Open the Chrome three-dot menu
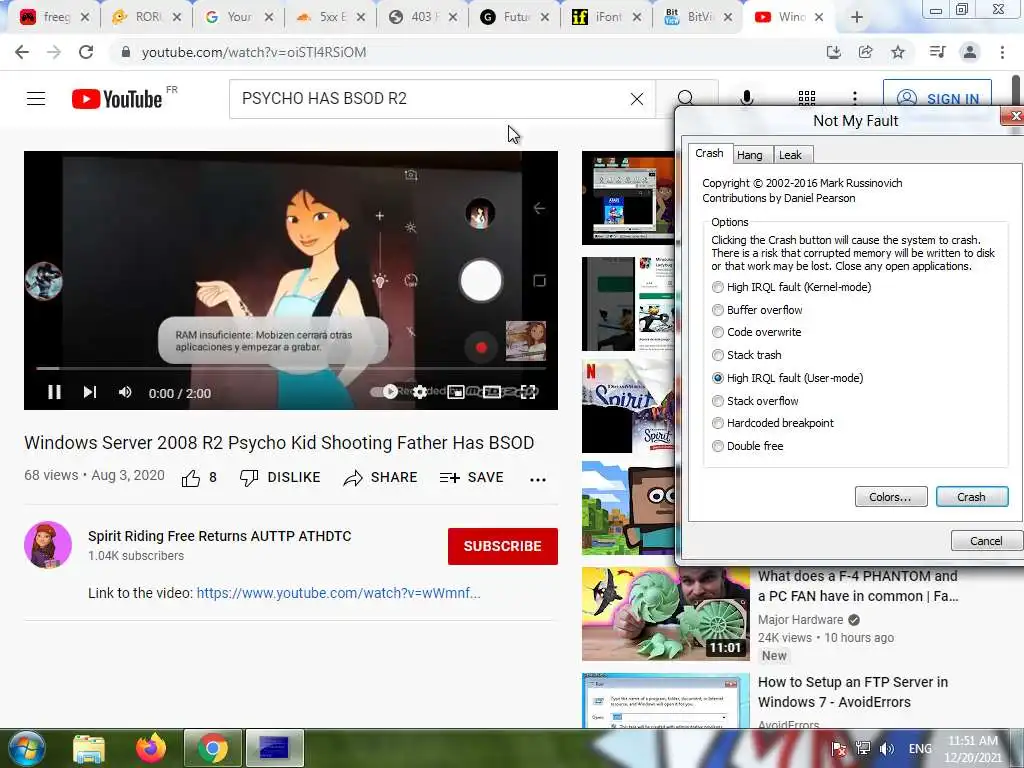Image resolution: width=1024 pixels, height=768 pixels. pyautogui.click(x=1002, y=52)
